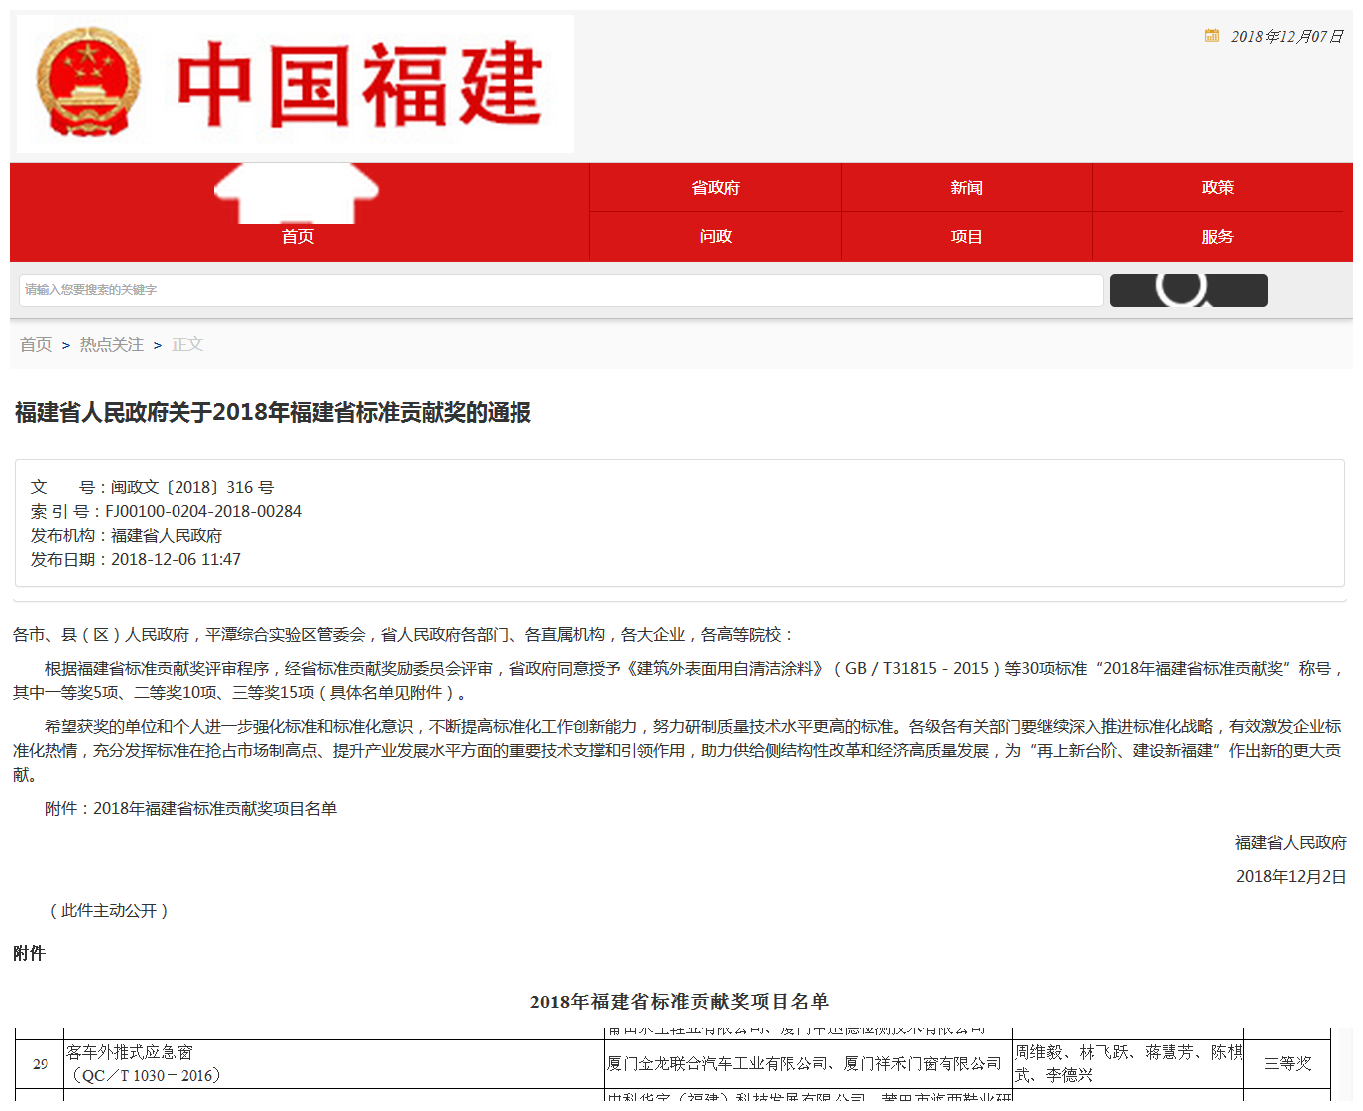Click the 三等奖 table cell
Viewport: 1363px width, 1111px height.
tap(1287, 1063)
